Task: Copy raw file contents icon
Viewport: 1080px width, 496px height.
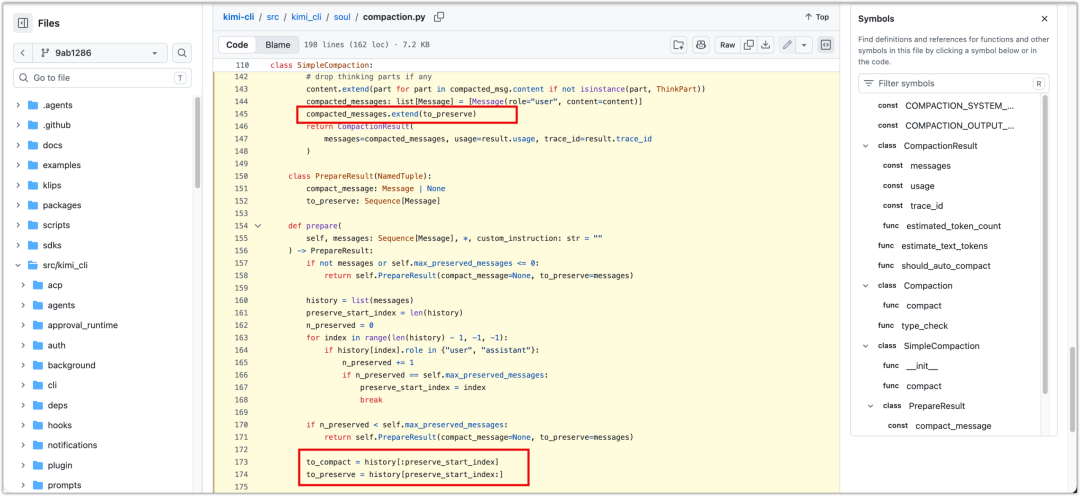Action: tap(749, 45)
